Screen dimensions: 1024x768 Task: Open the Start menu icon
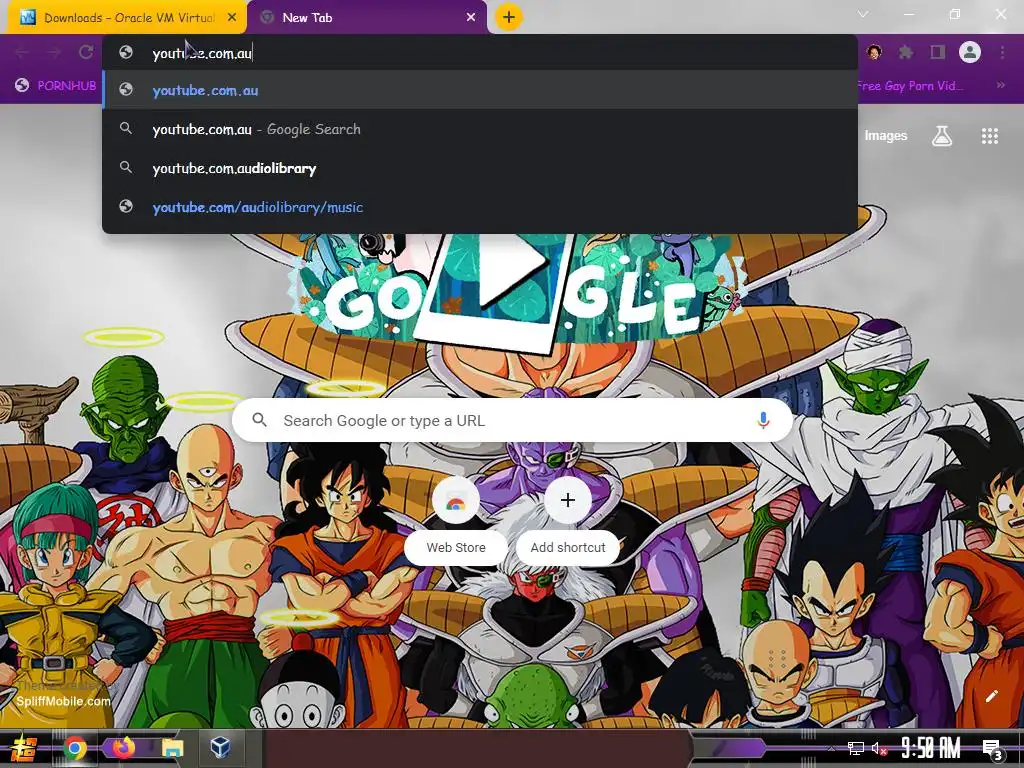[23, 748]
